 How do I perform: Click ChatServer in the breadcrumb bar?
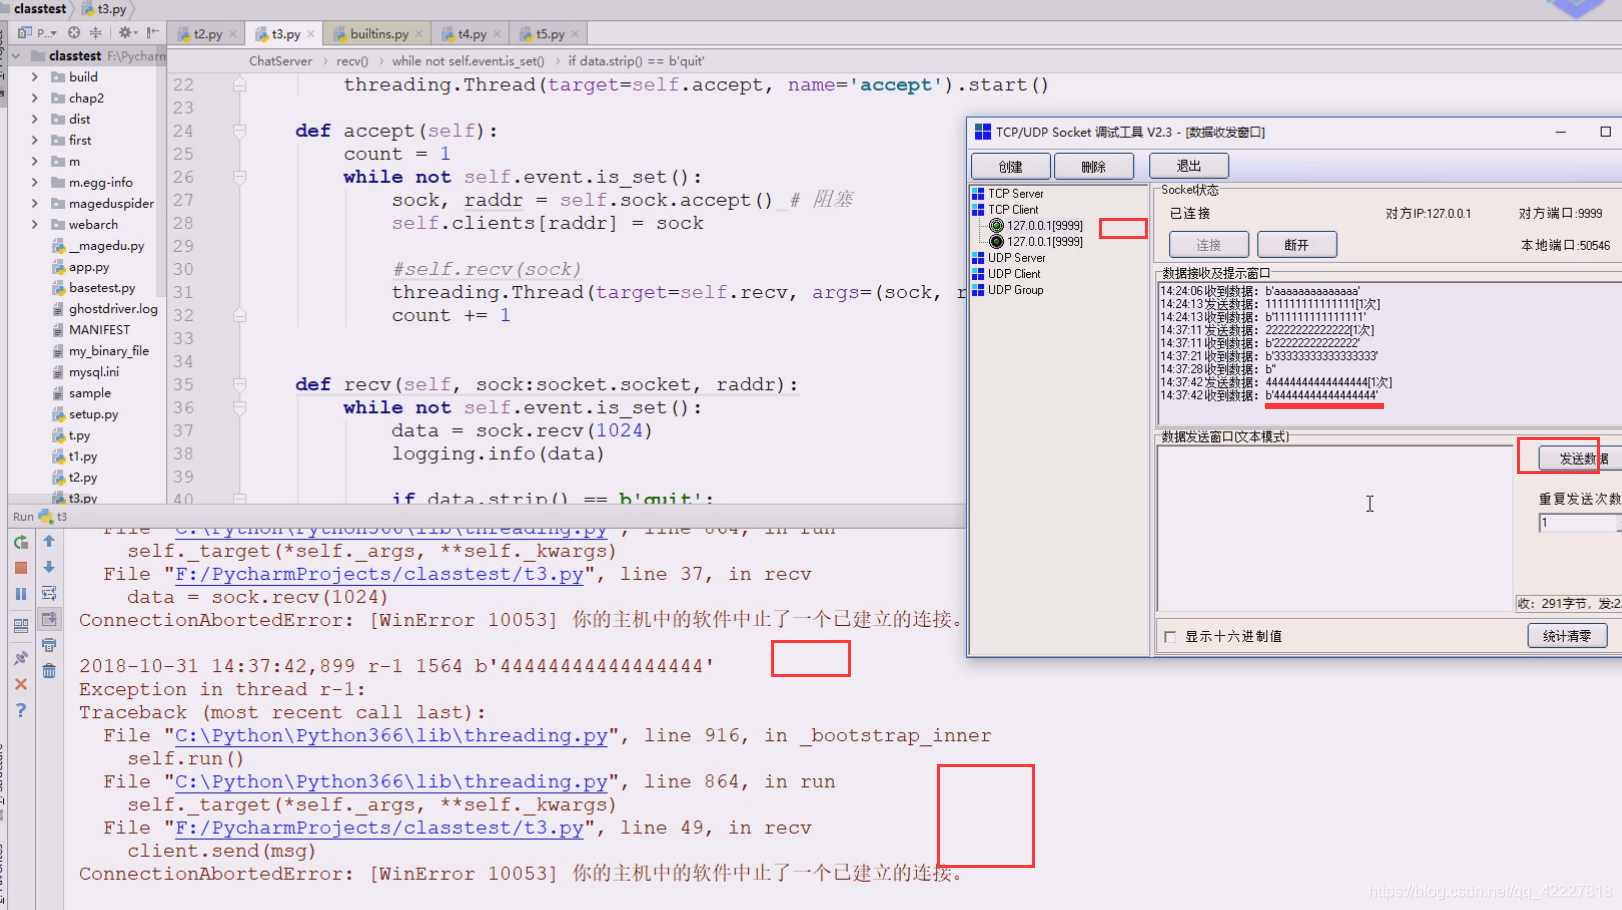280,61
